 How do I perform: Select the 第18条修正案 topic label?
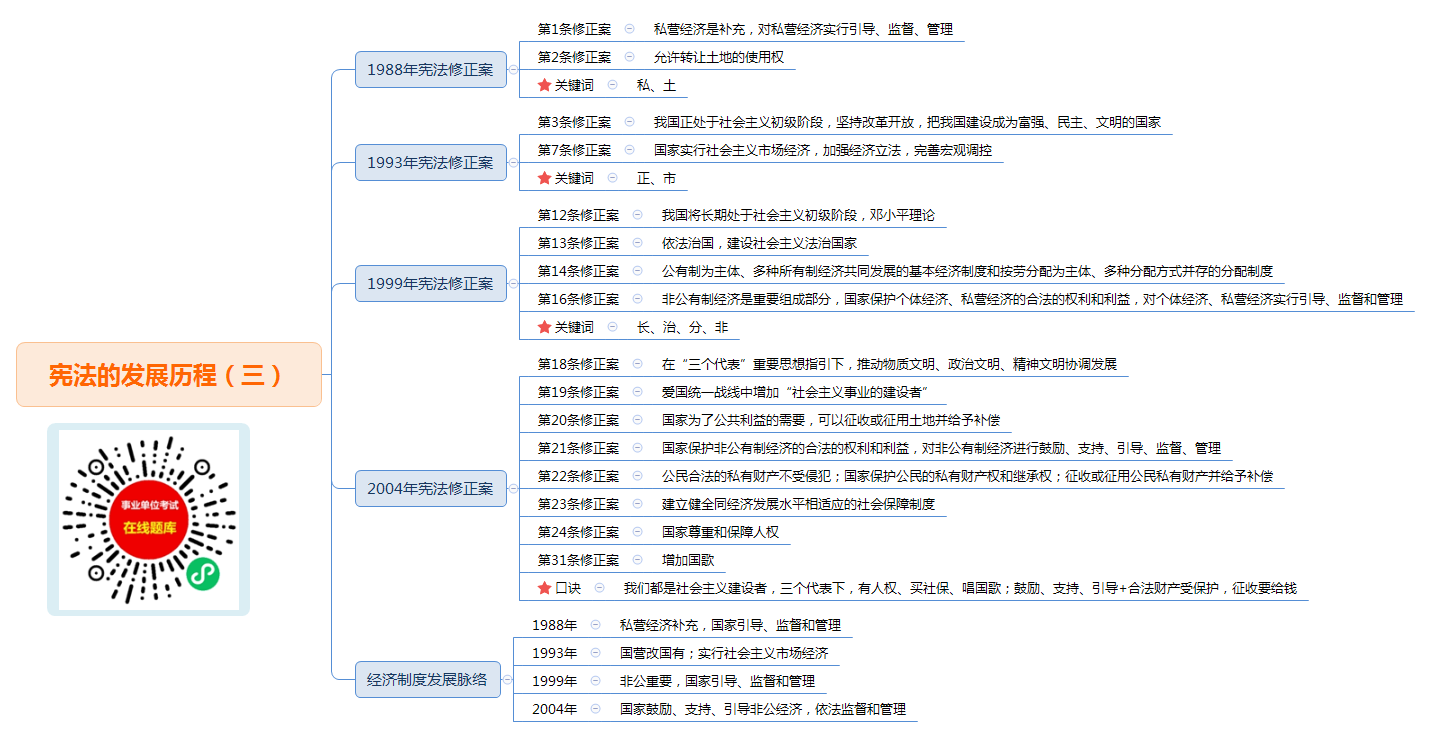pyautogui.click(x=578, y=364)
